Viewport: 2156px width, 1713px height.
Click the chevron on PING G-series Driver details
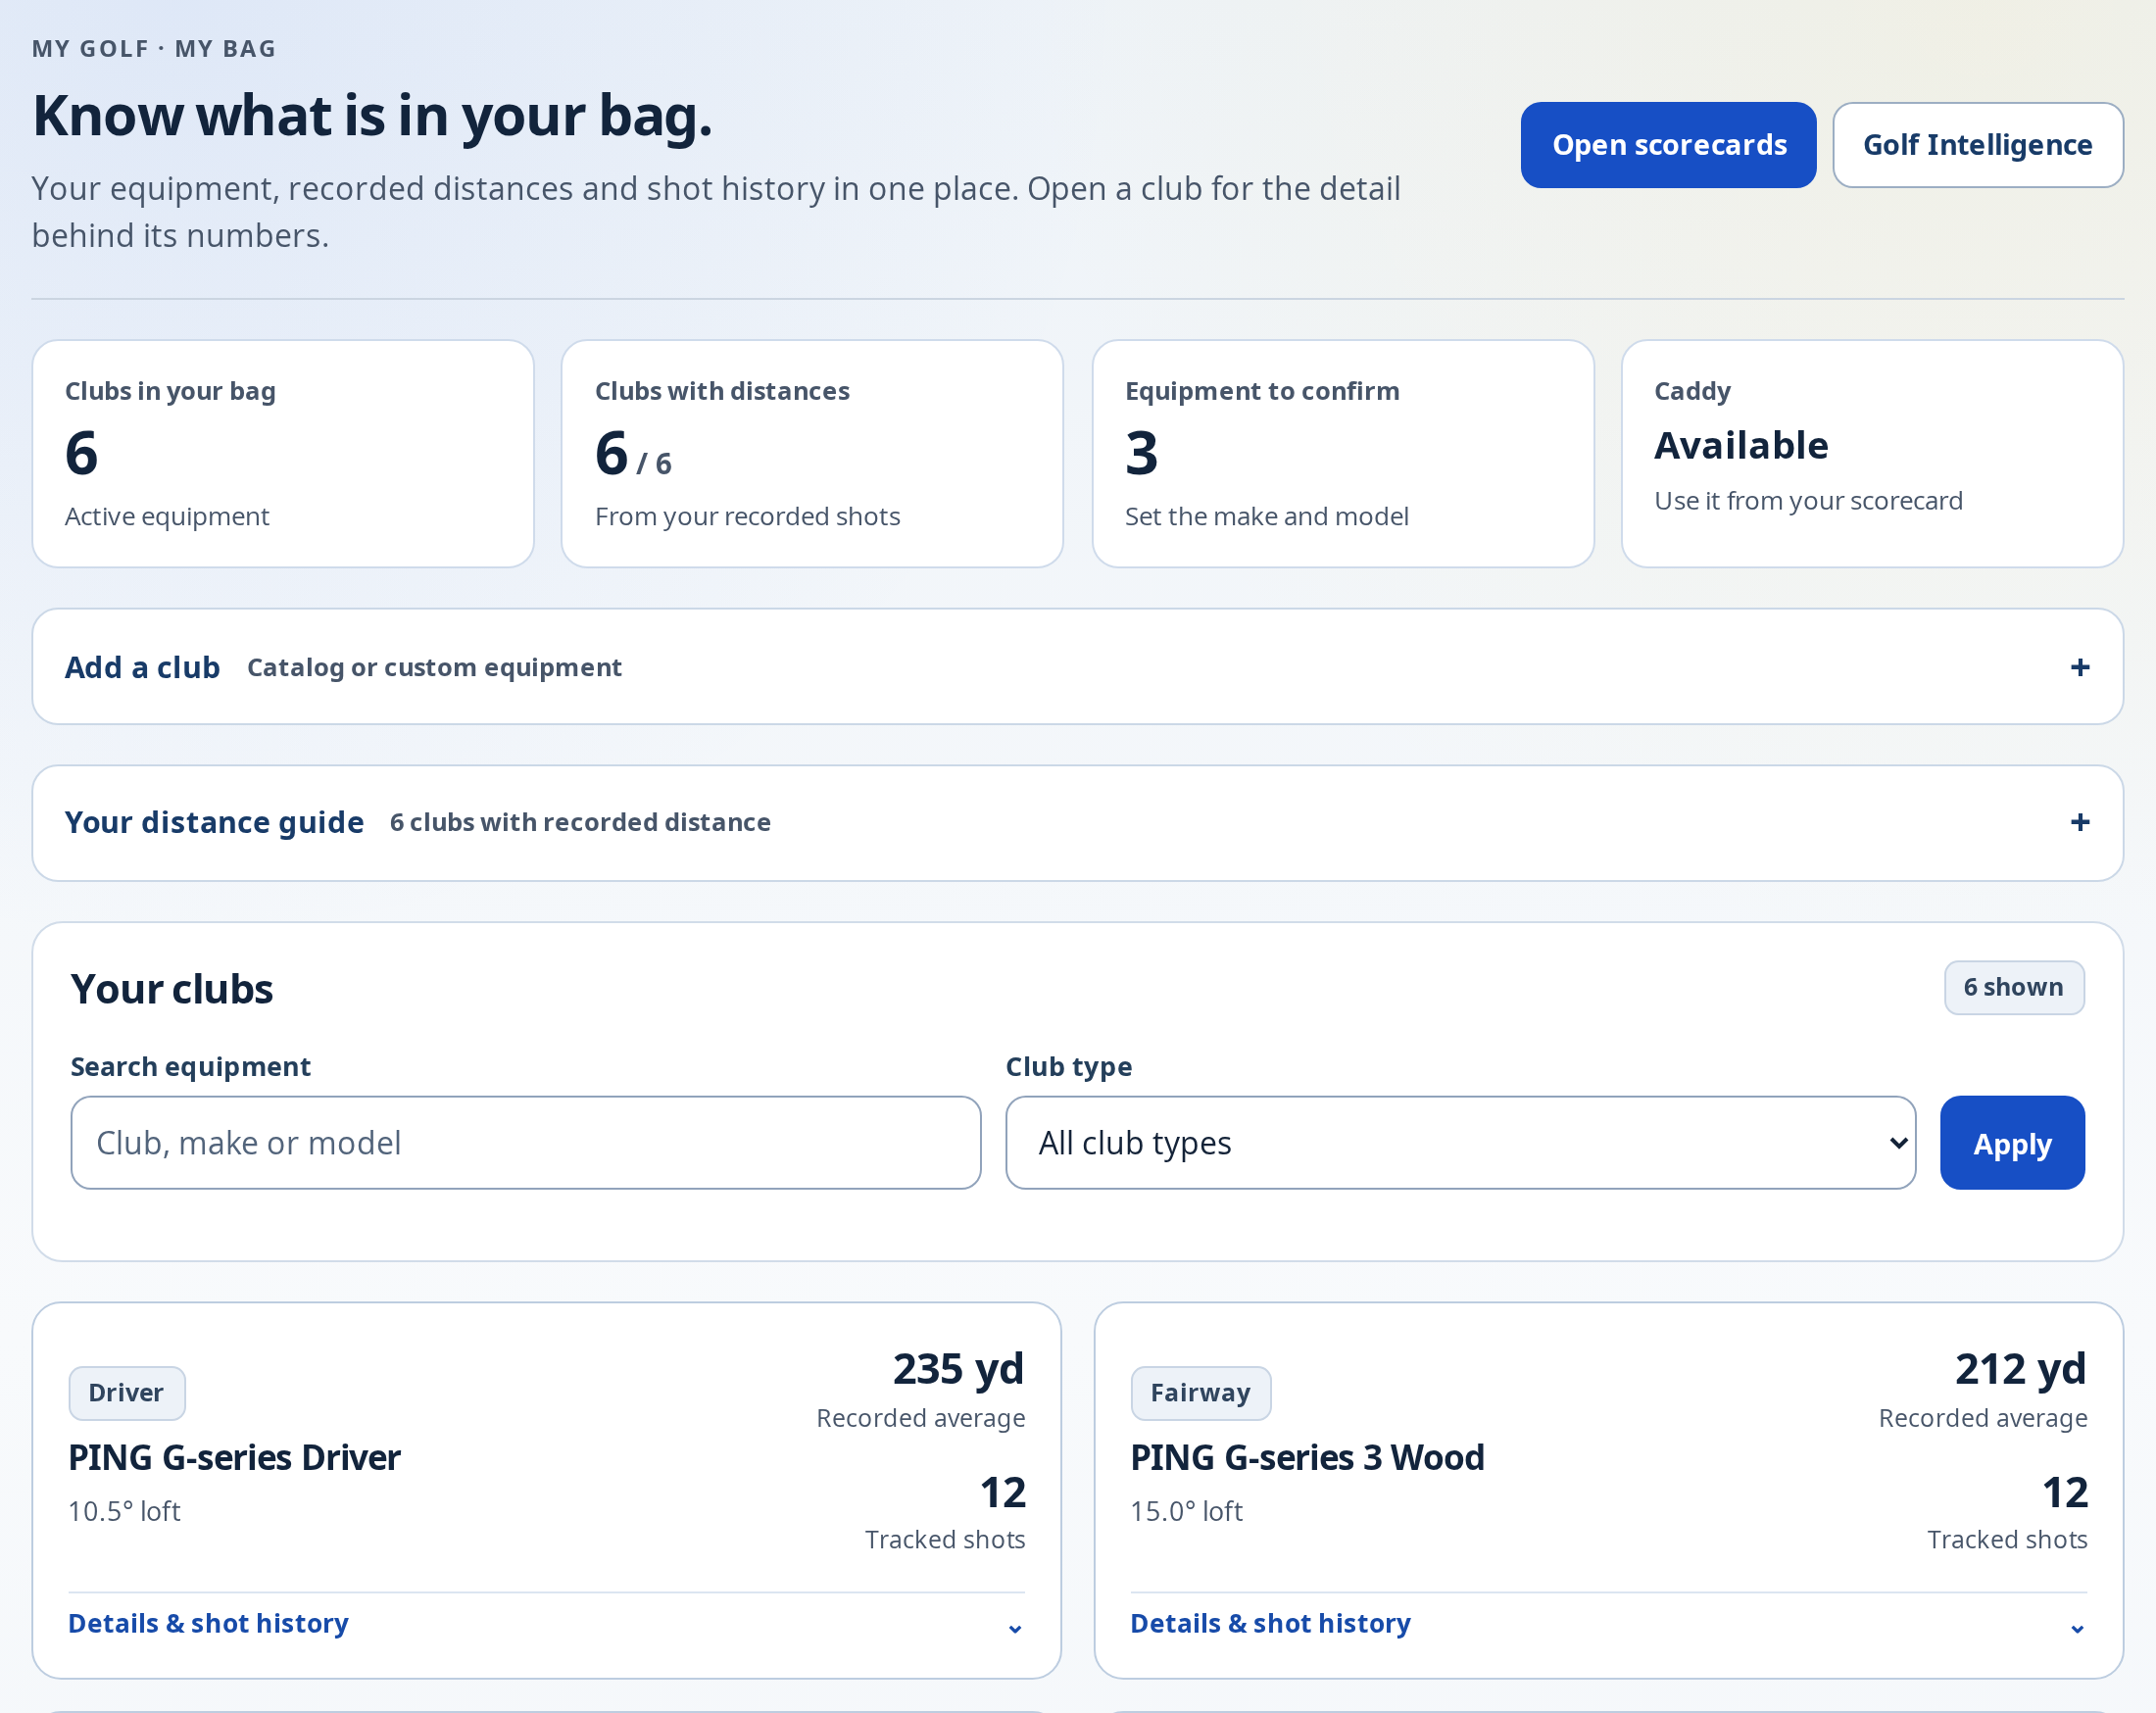(1015, 1628)
